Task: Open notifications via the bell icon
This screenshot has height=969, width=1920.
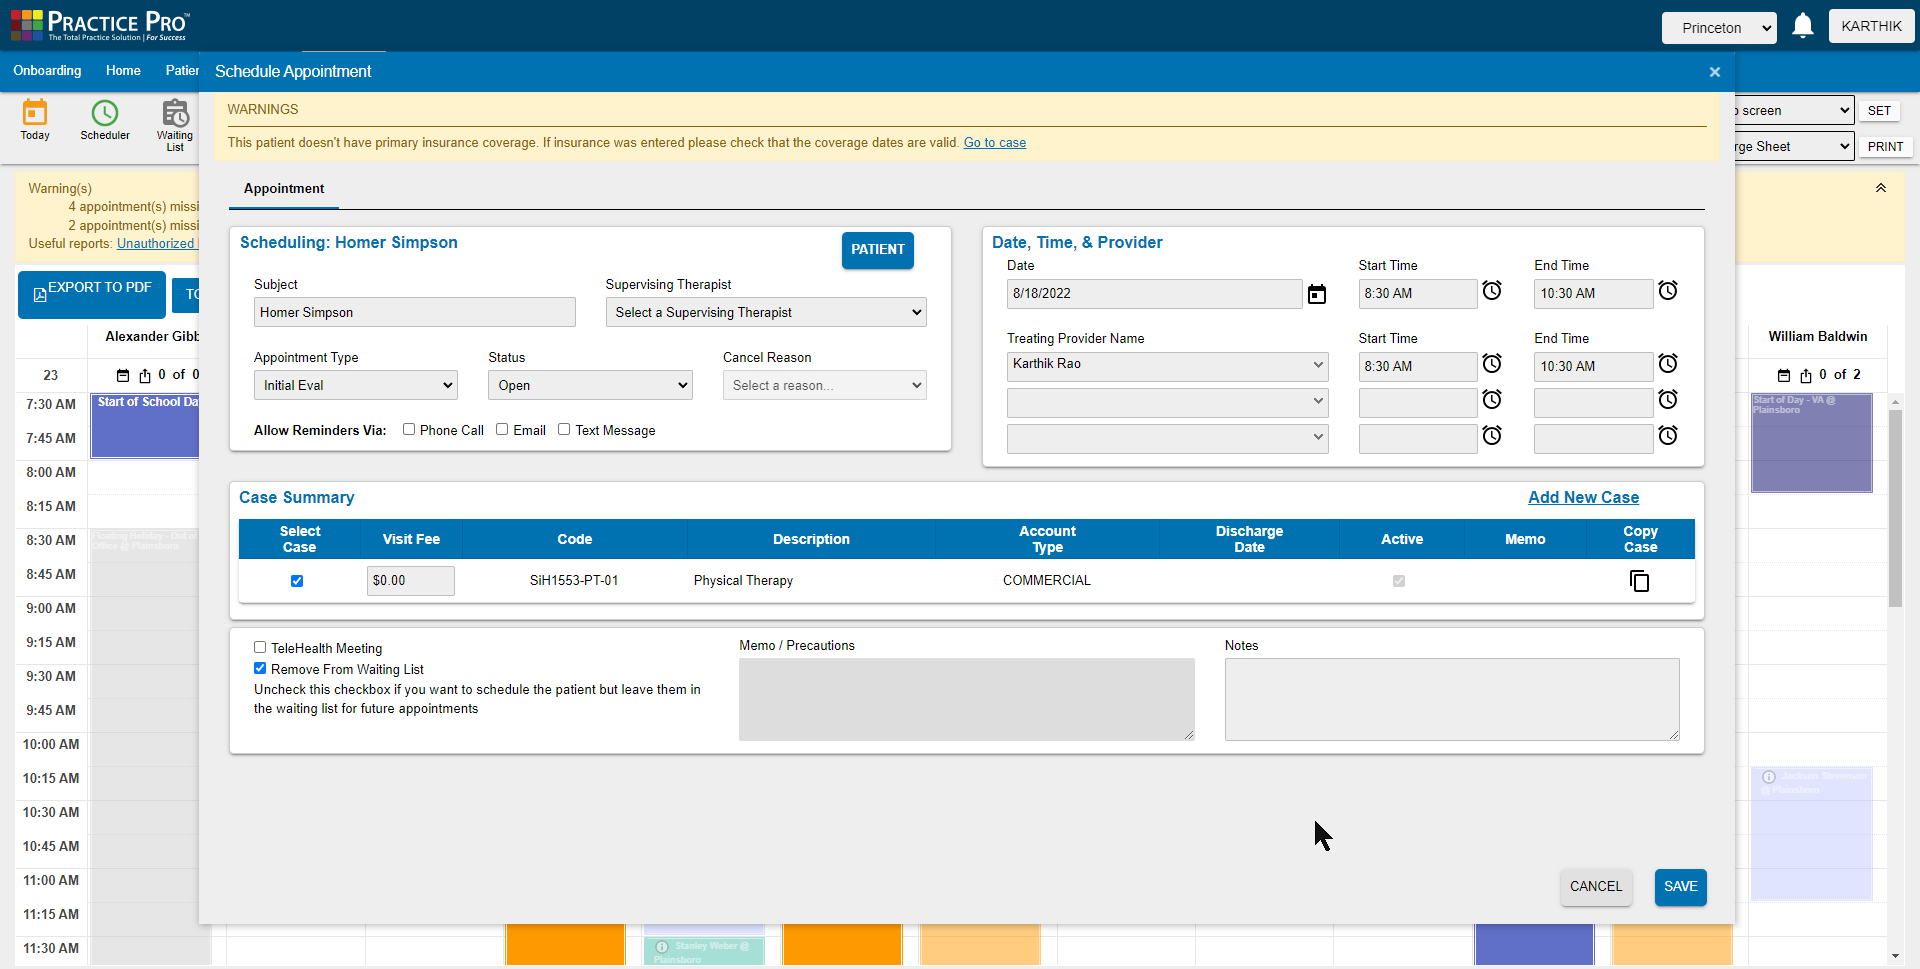Action: pos(1803,26)
